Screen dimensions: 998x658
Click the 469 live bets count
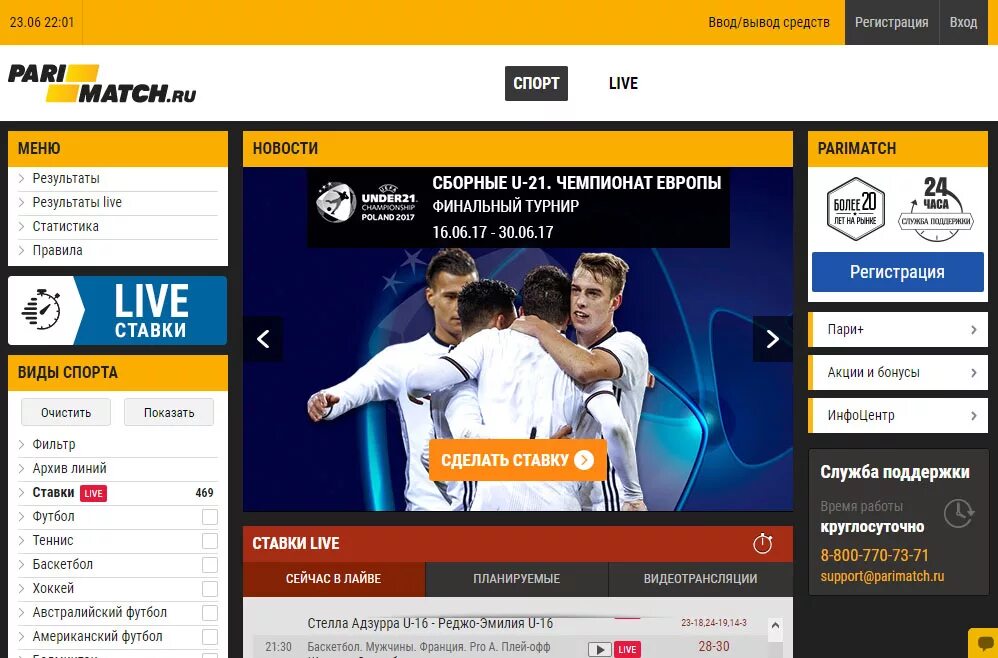click(204, 493)
